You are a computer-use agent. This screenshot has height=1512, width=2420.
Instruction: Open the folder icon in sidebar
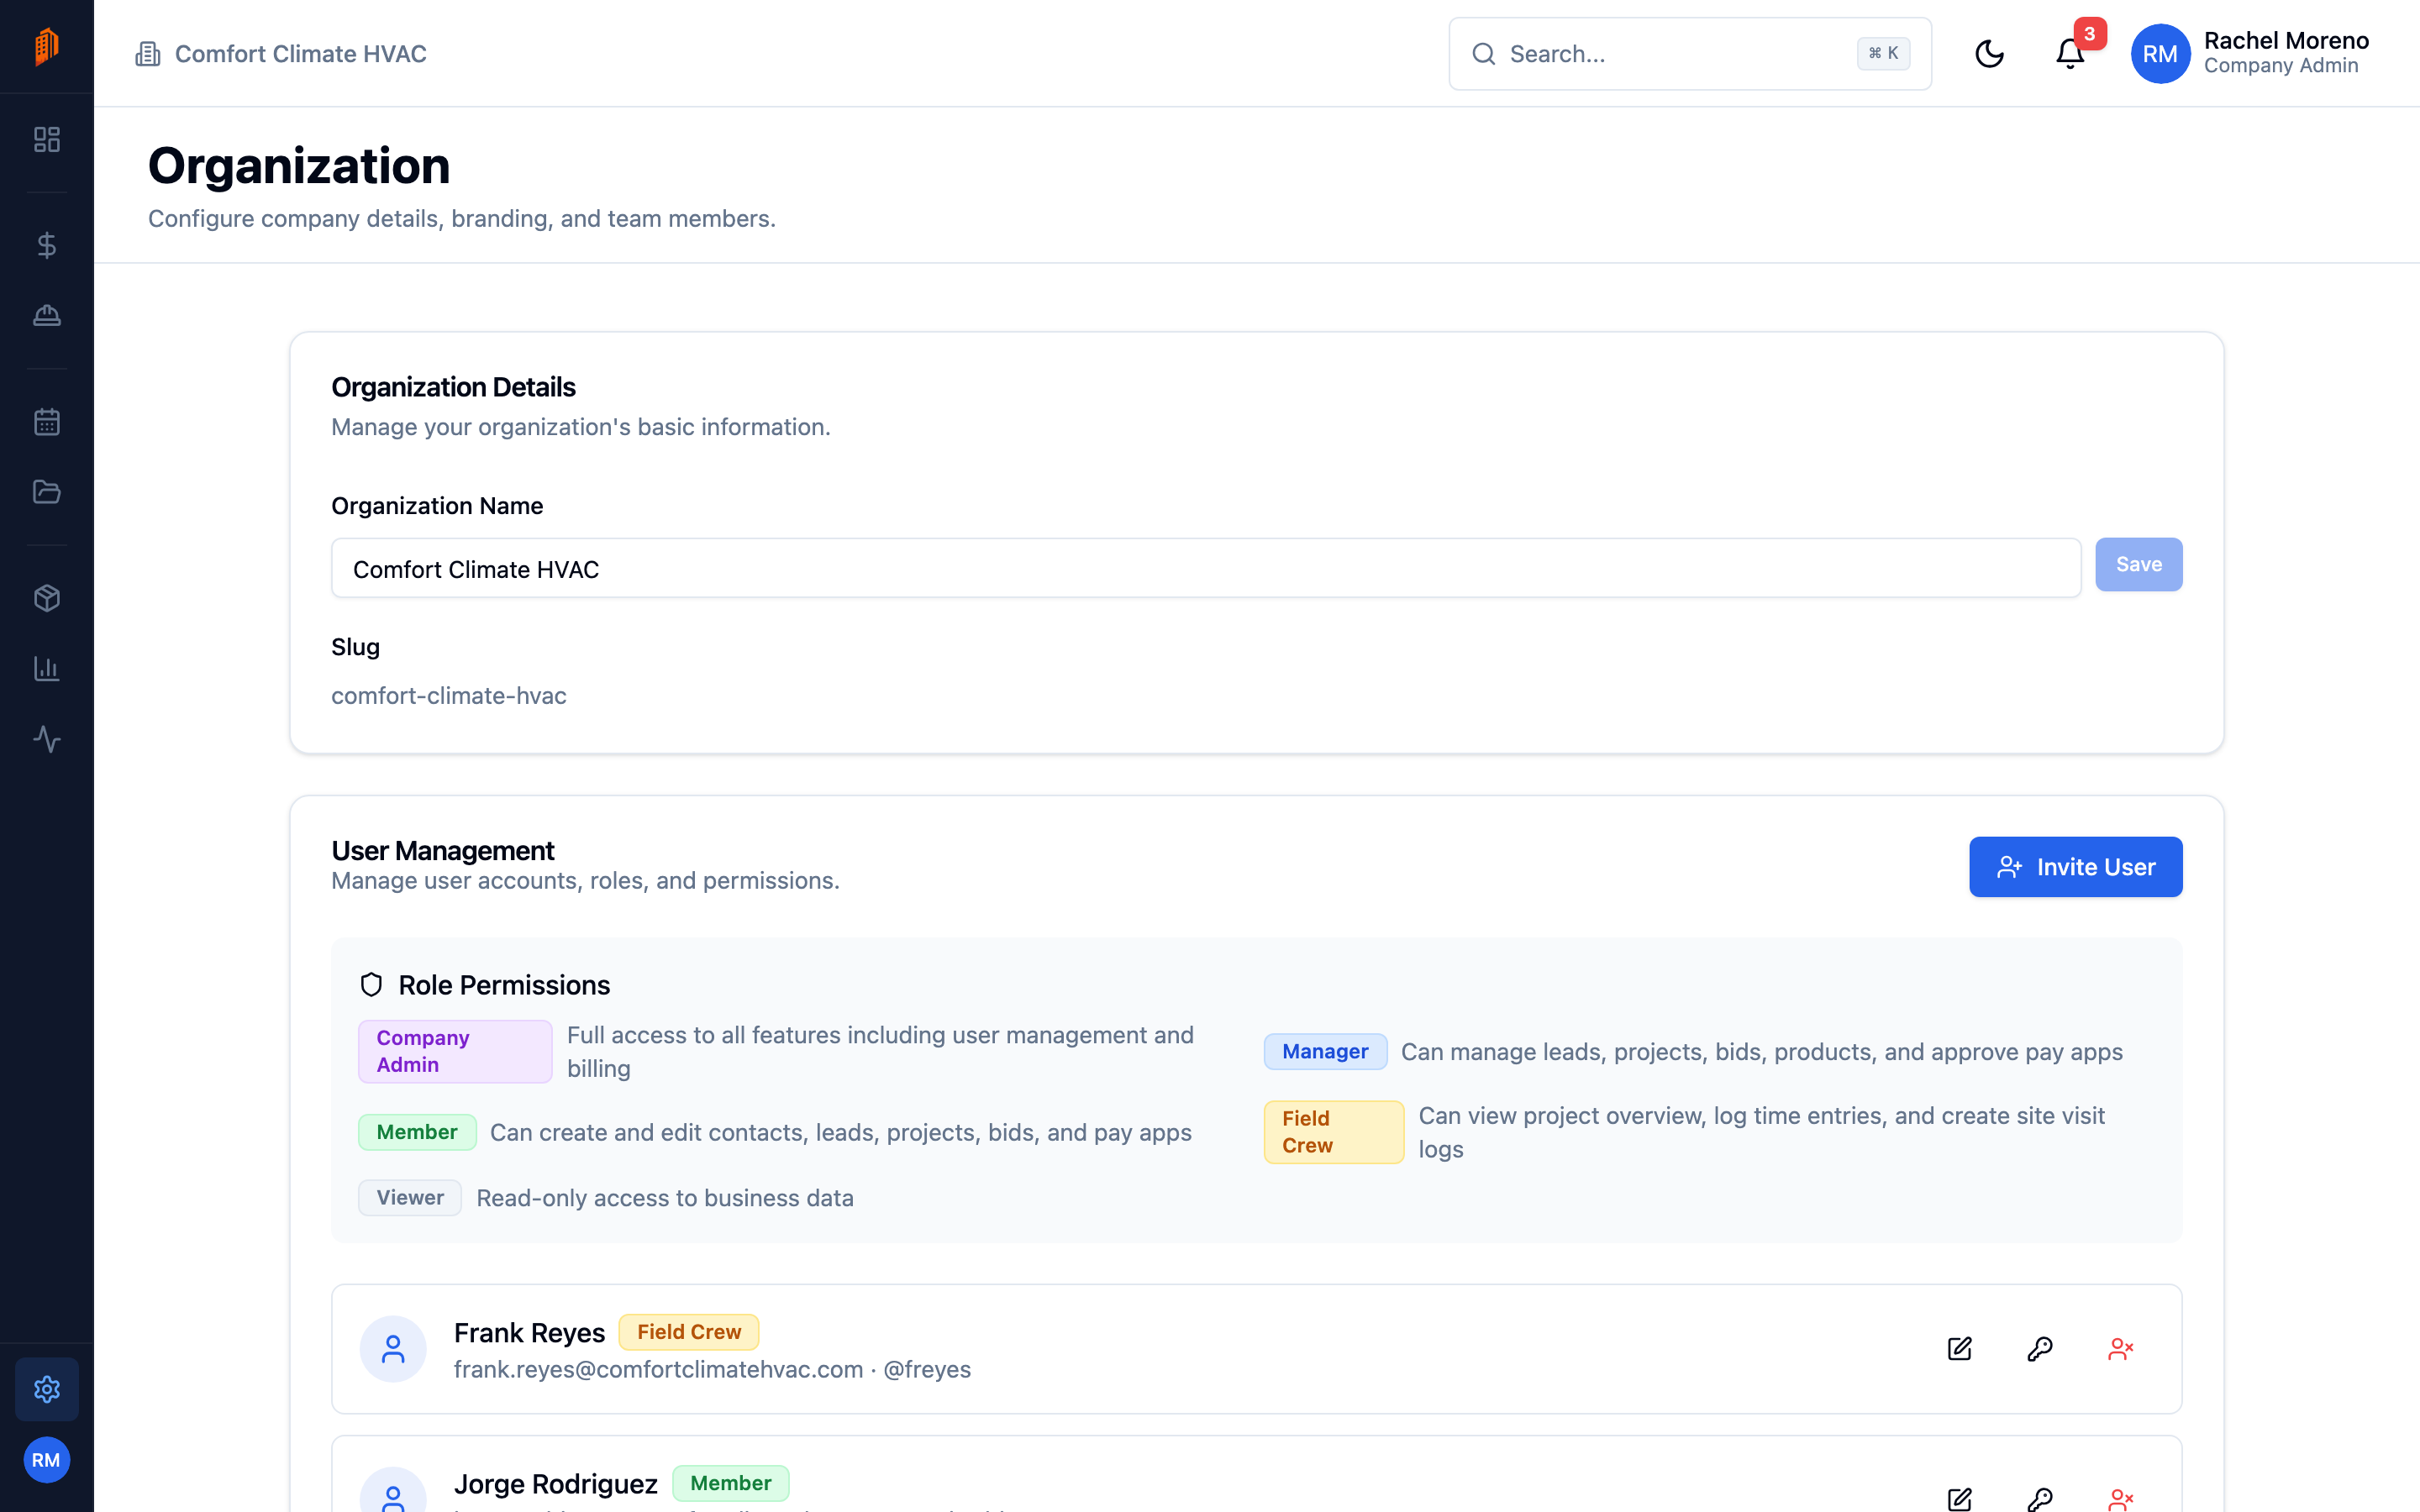click(x=47, y=492)
